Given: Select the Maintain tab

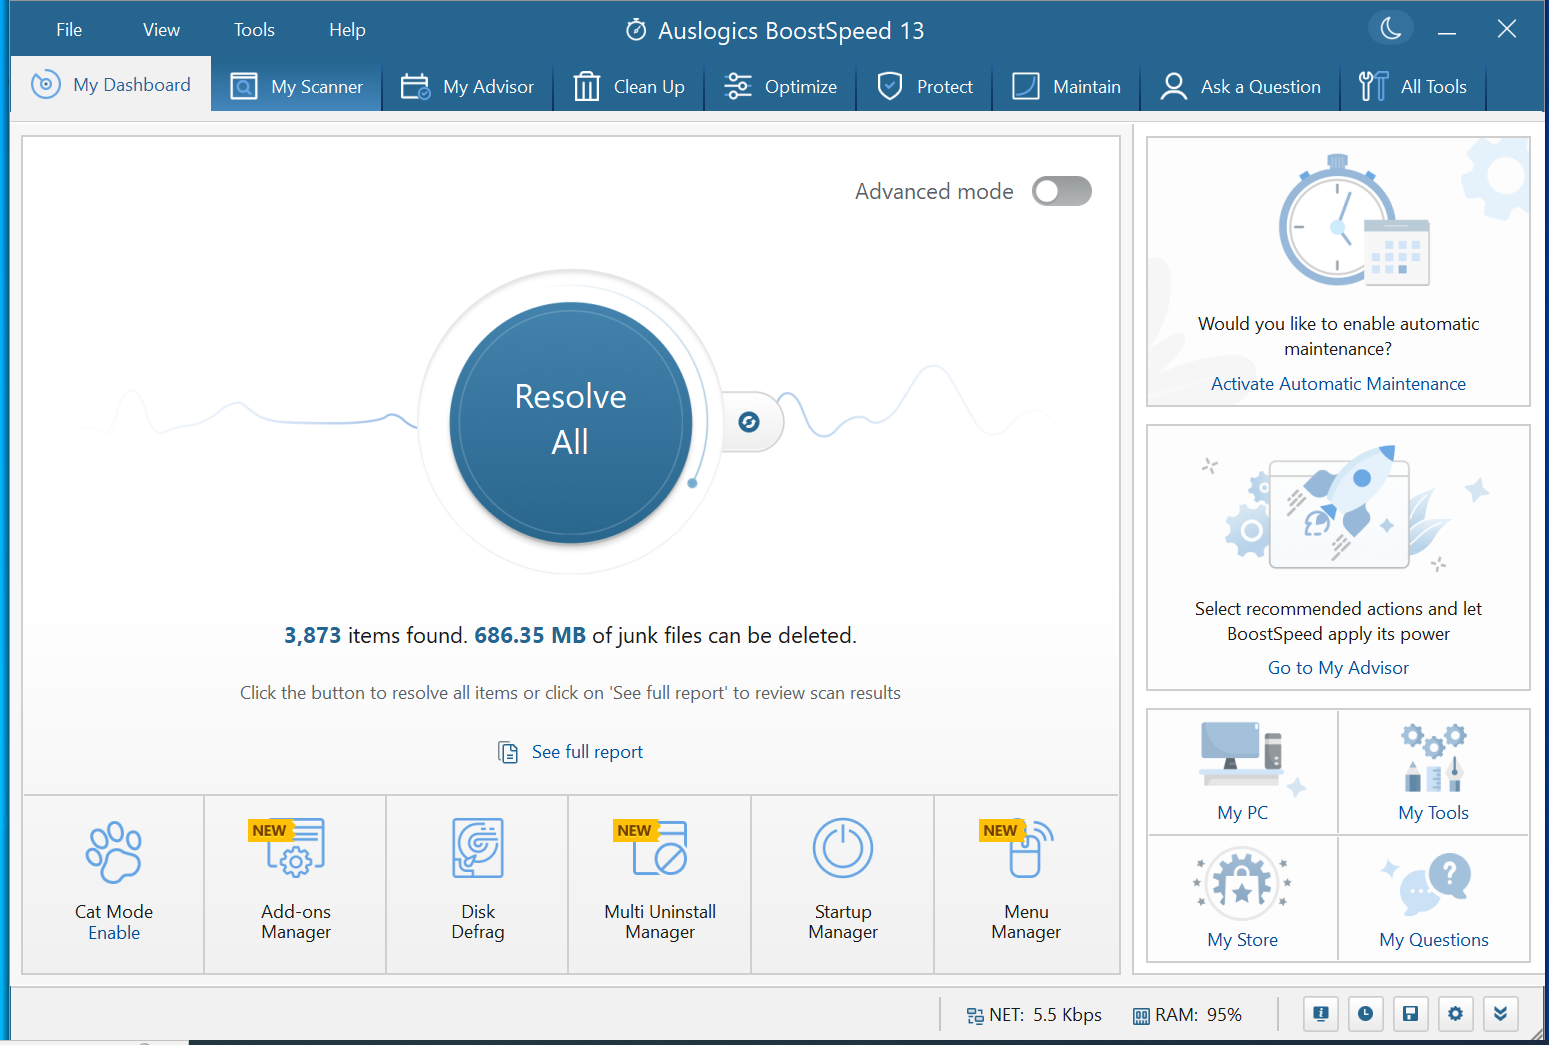Looking at the screenshot, I should click(1067, 87).
